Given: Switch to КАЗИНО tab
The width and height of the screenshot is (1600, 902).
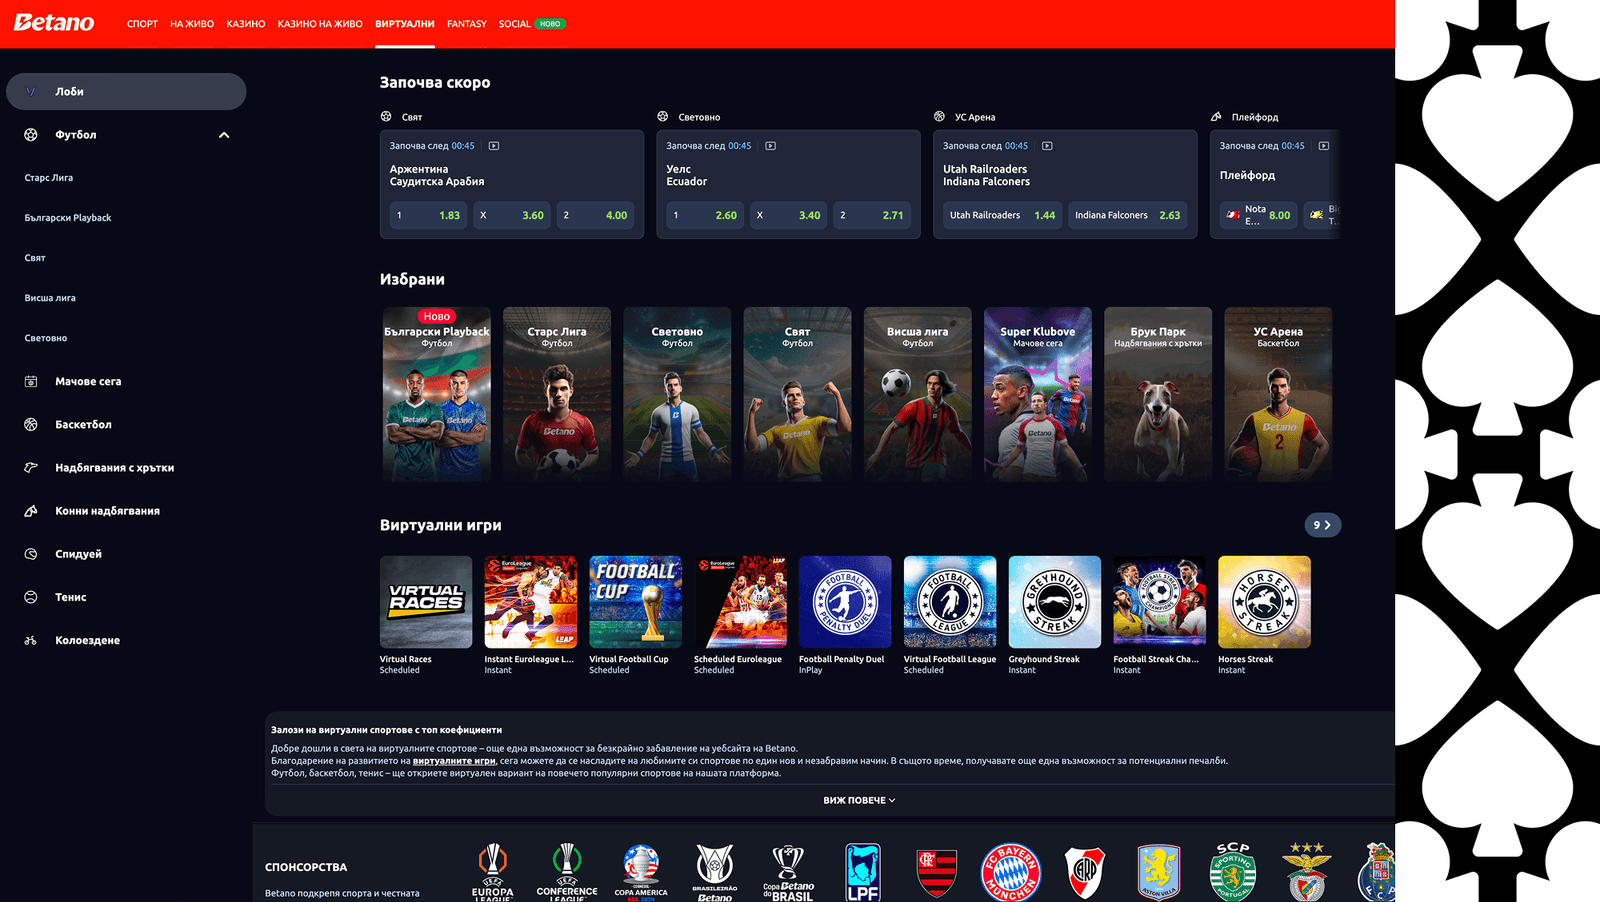Looking at the screenshot, I should pos(245,24).
